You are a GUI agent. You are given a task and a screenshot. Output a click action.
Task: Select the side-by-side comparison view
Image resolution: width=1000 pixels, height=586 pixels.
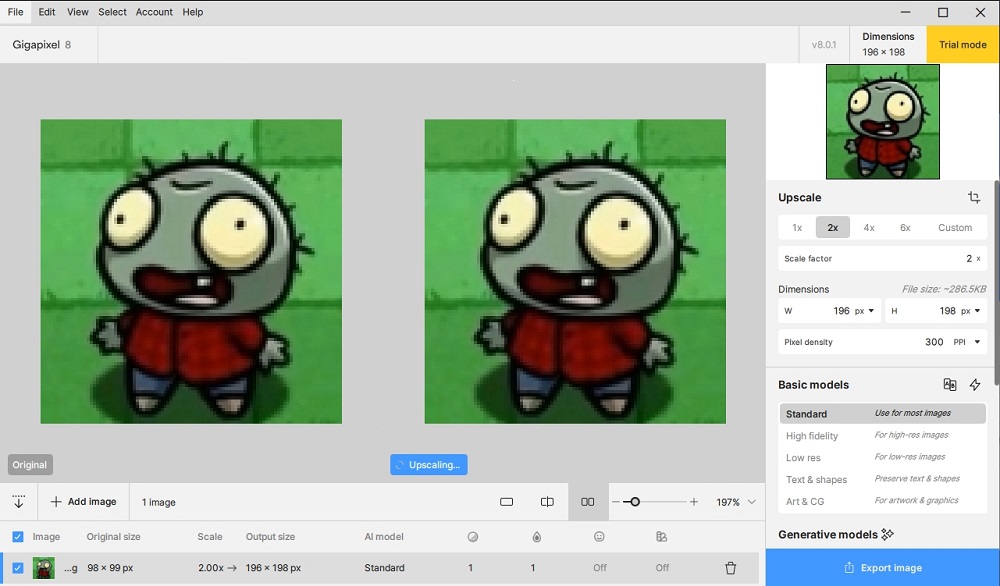(588, 502)
